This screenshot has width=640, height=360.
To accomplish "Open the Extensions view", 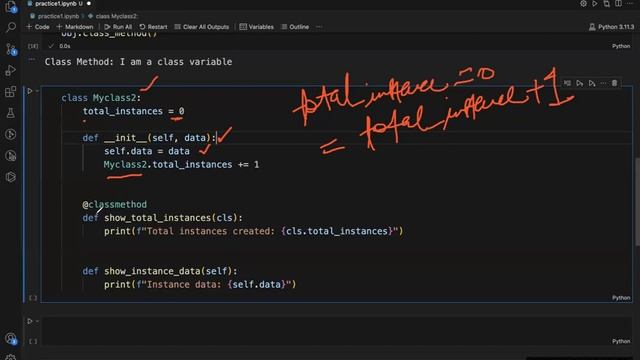I will pos(11,91).
